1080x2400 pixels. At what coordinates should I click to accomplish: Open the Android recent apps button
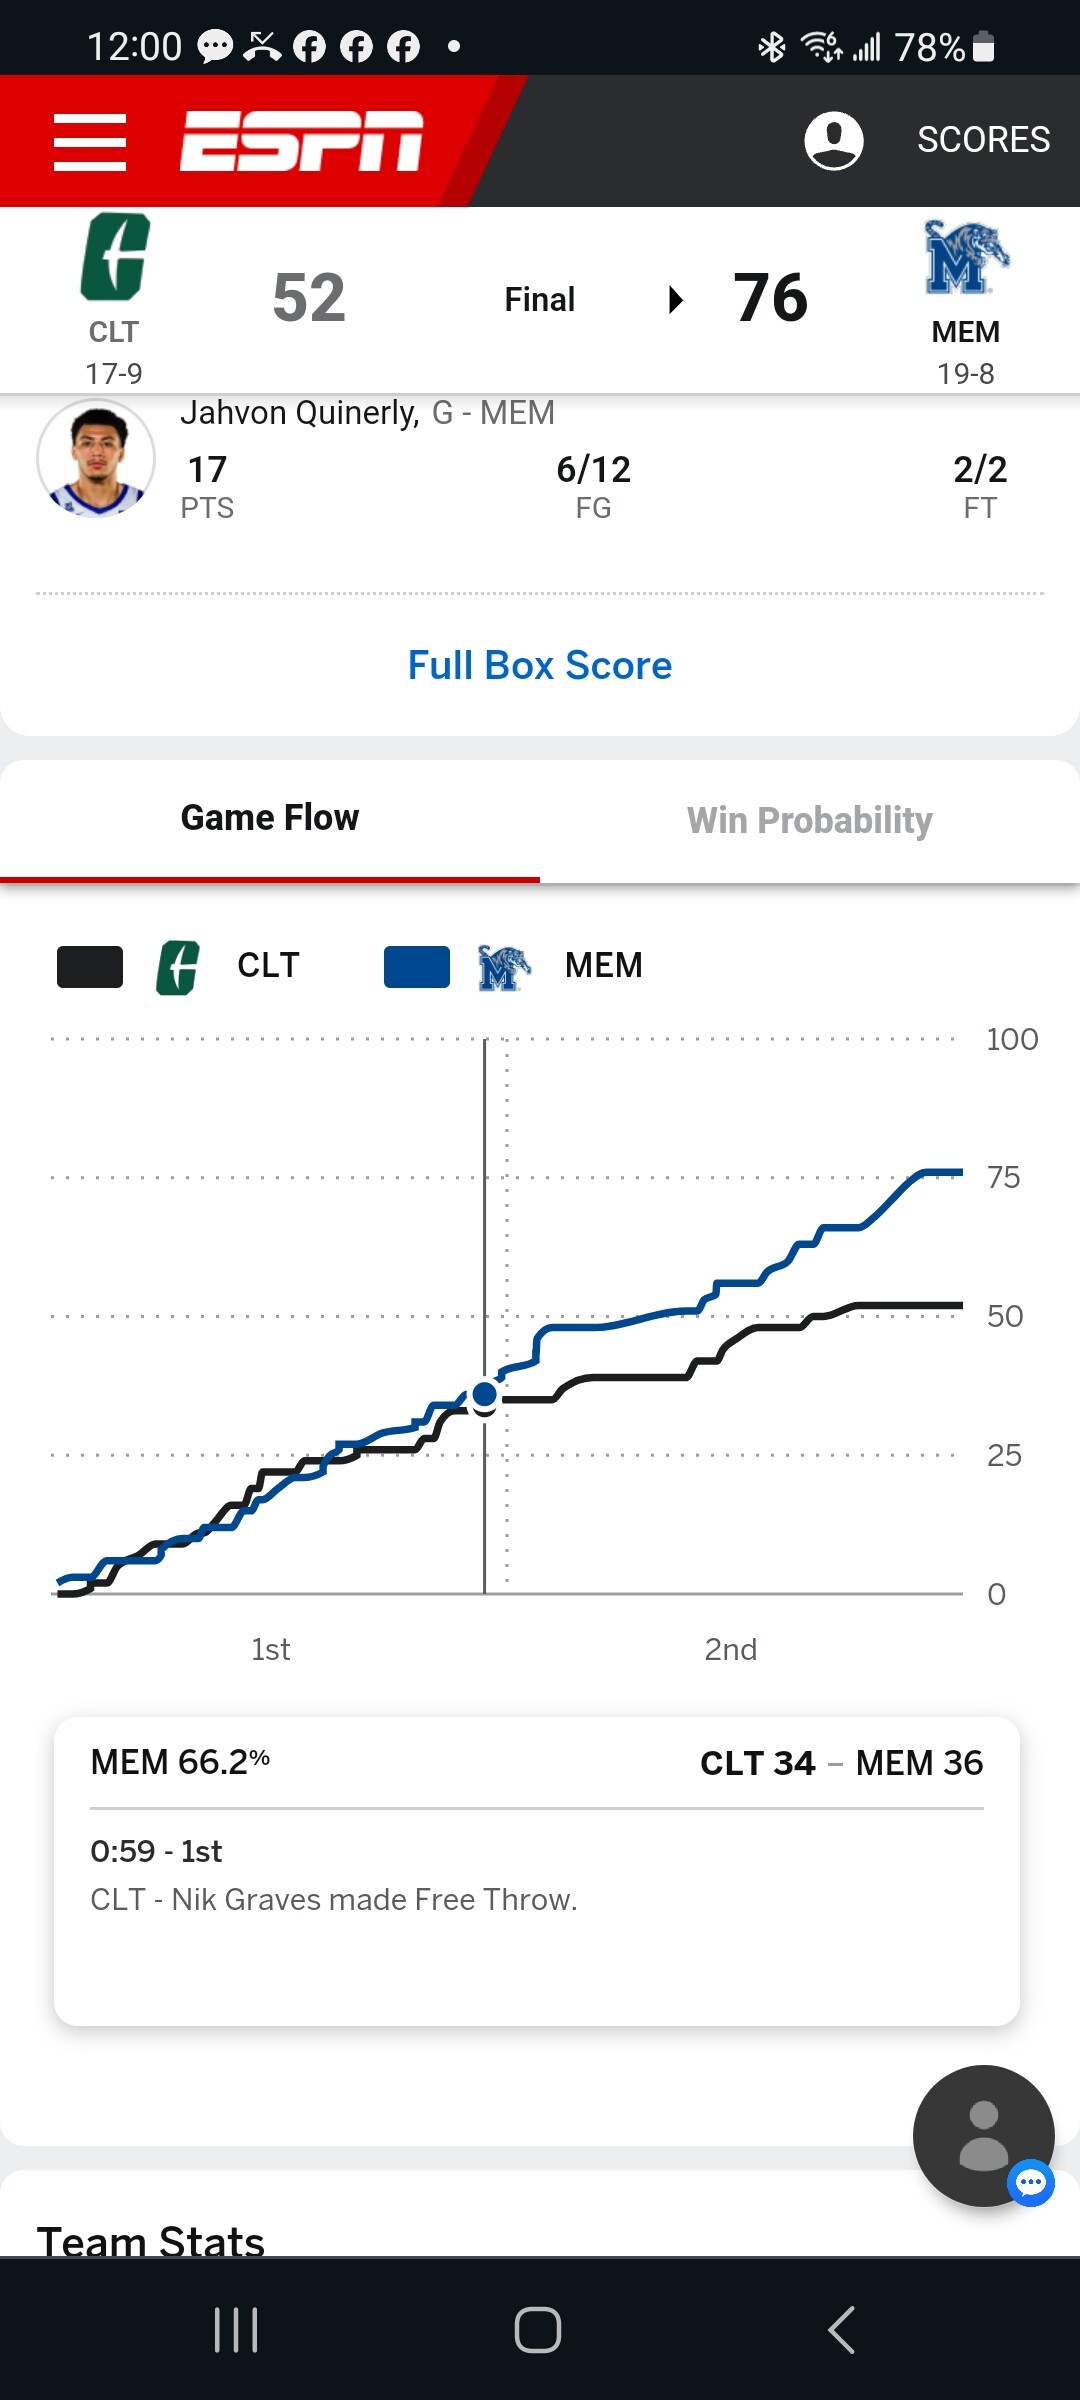coord(236,2329)
